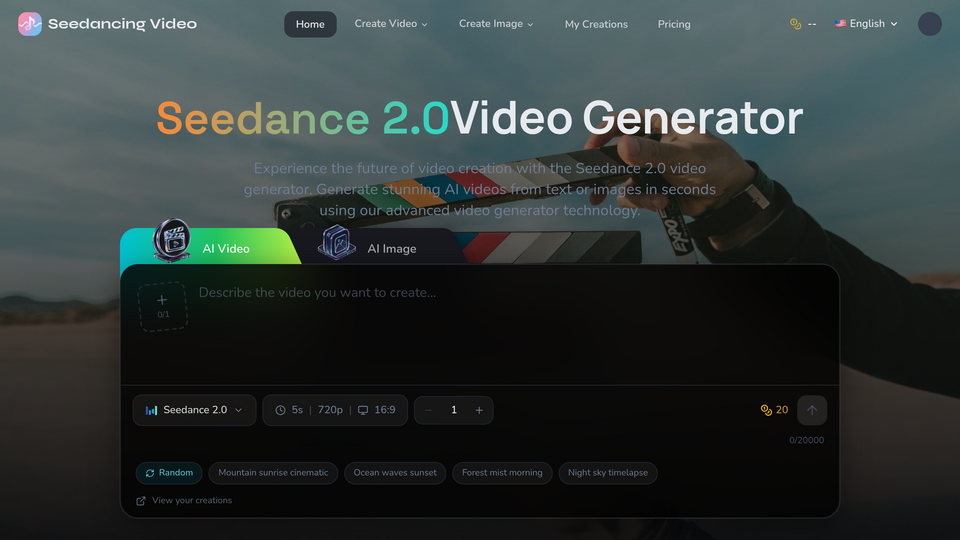The width and height of the screenshot is (960, 540).
Task: Switch to the AI Video tab
Action: [208, 247]
